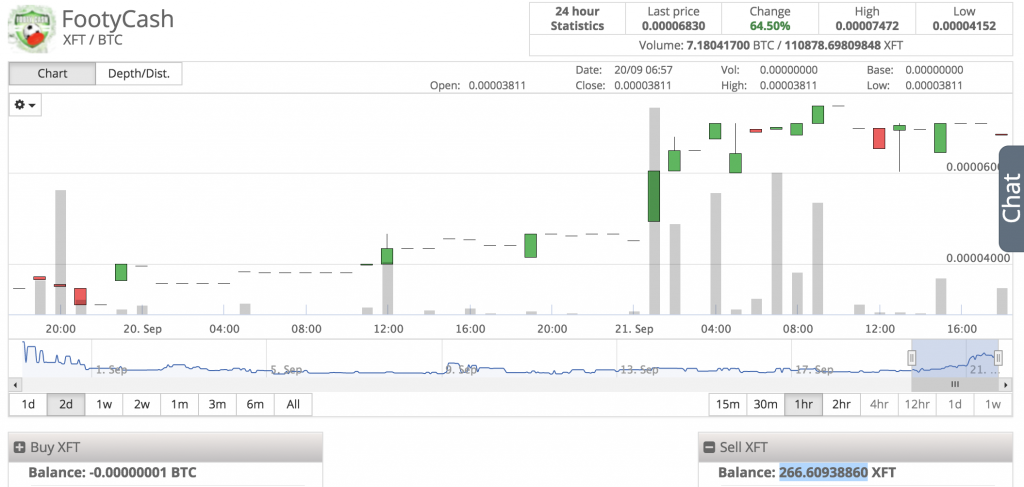Click the right navigator range handle
This screenshot has width=1024, height=487.
[998, 358]
